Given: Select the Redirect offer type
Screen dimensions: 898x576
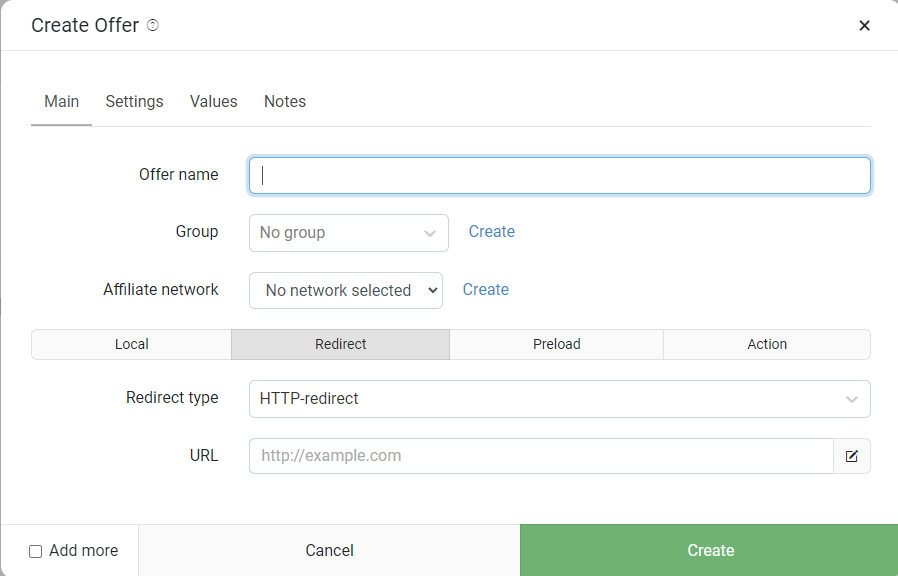Looking at the screenshot, I should pos(340,344).
